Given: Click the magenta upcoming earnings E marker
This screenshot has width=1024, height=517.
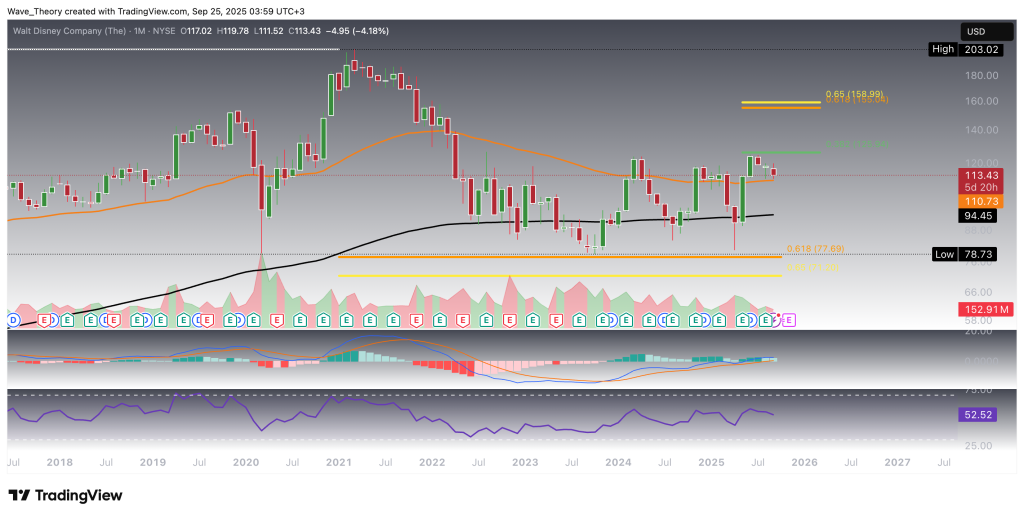Looking at the screenshot, I should (788, 320).
